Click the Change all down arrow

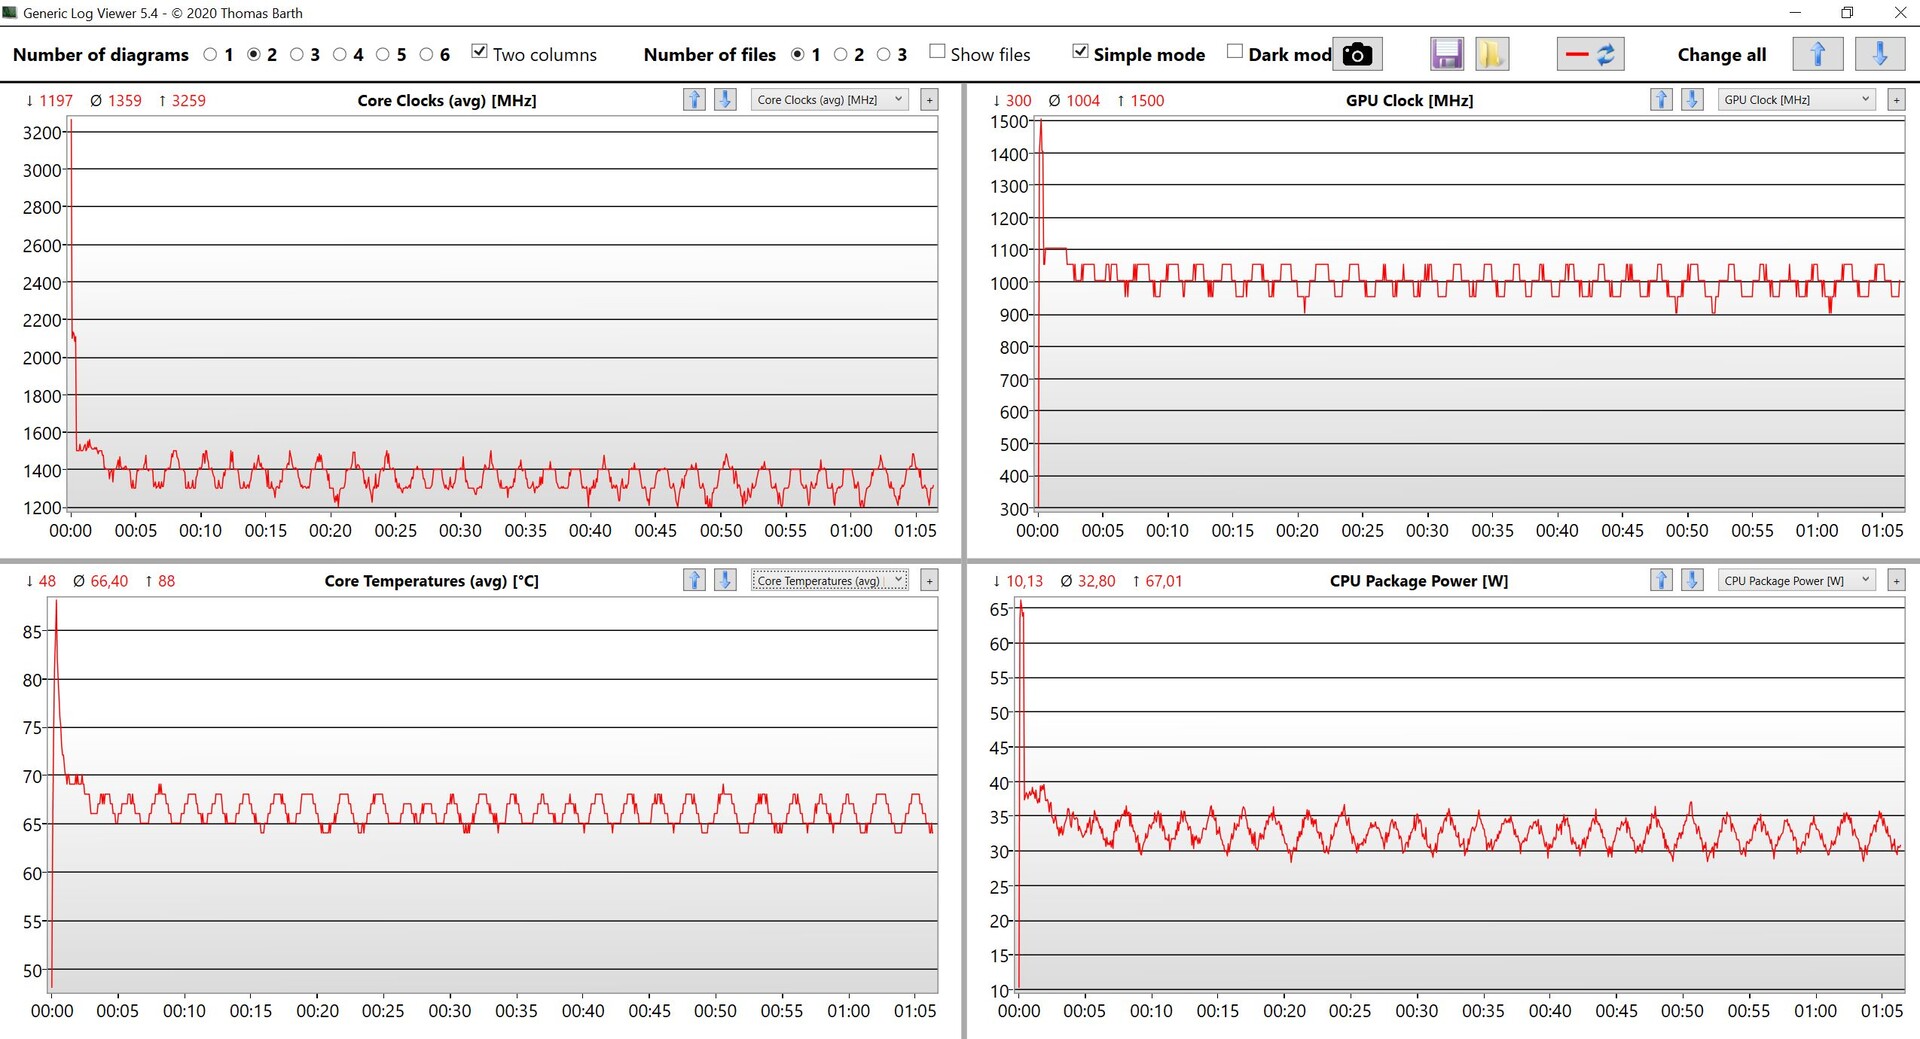coord(1879,54)
